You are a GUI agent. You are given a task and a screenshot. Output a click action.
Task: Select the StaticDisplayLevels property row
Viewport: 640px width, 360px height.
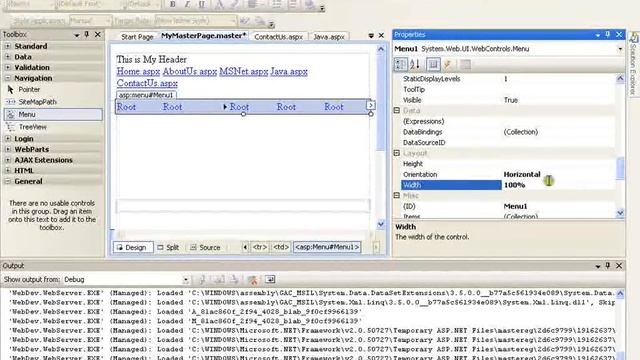pos(508,79)
